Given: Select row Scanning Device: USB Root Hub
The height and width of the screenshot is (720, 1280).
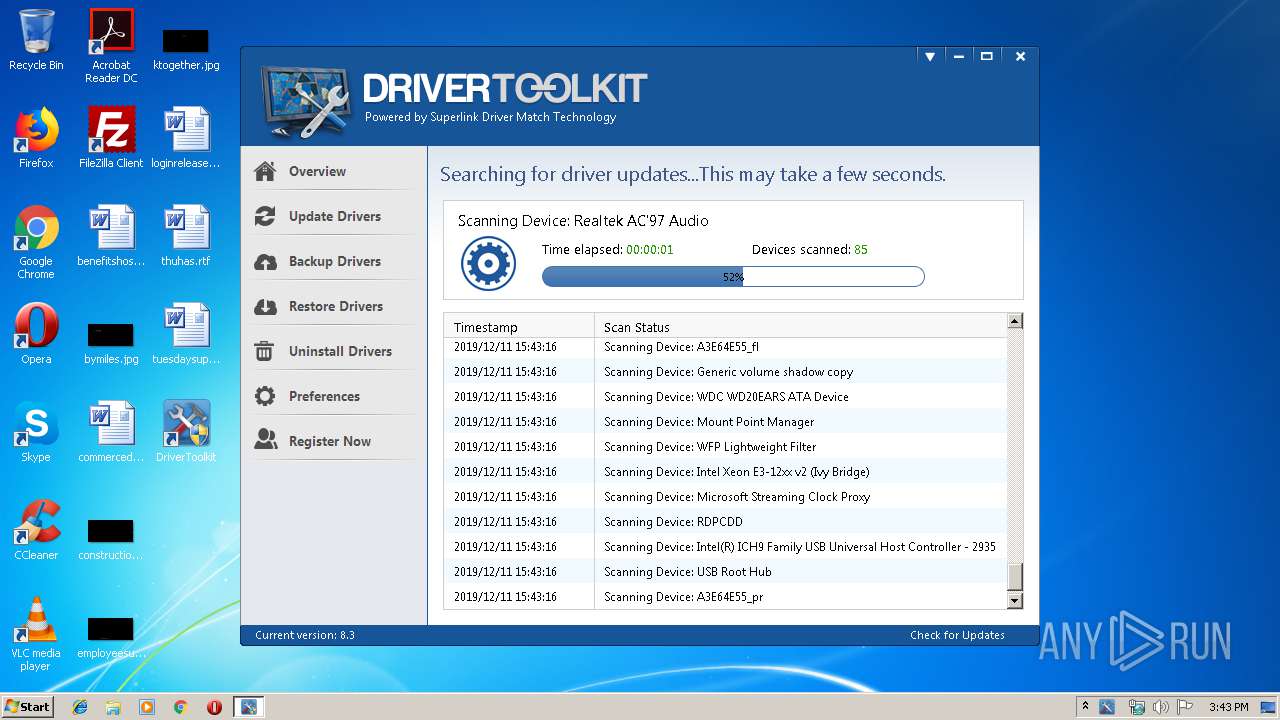Looking at the screenshot, I should click(x=725, y=572).
